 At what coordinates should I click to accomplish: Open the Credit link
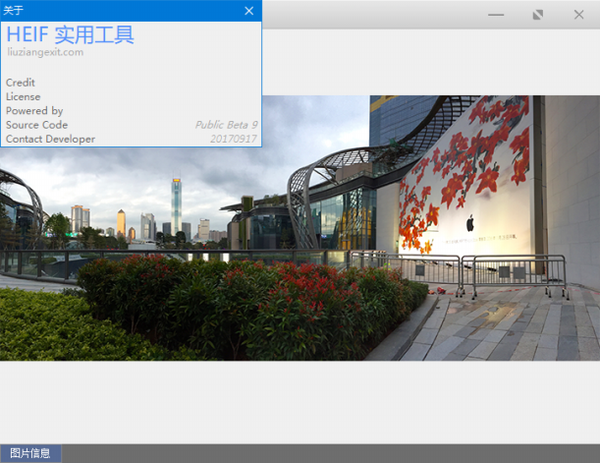coord(20,83)
